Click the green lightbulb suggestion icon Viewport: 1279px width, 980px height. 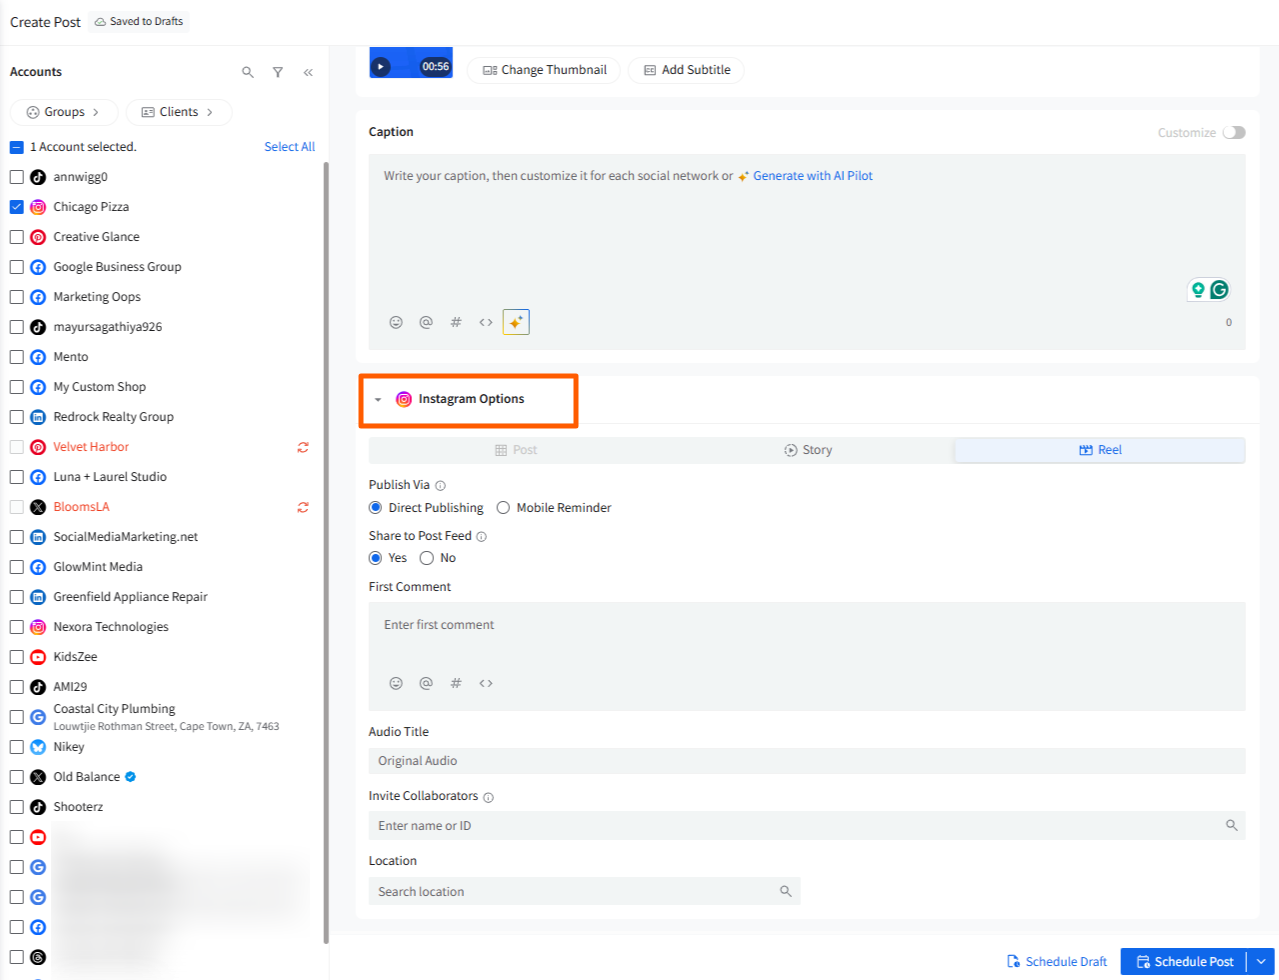[1198, 290]
